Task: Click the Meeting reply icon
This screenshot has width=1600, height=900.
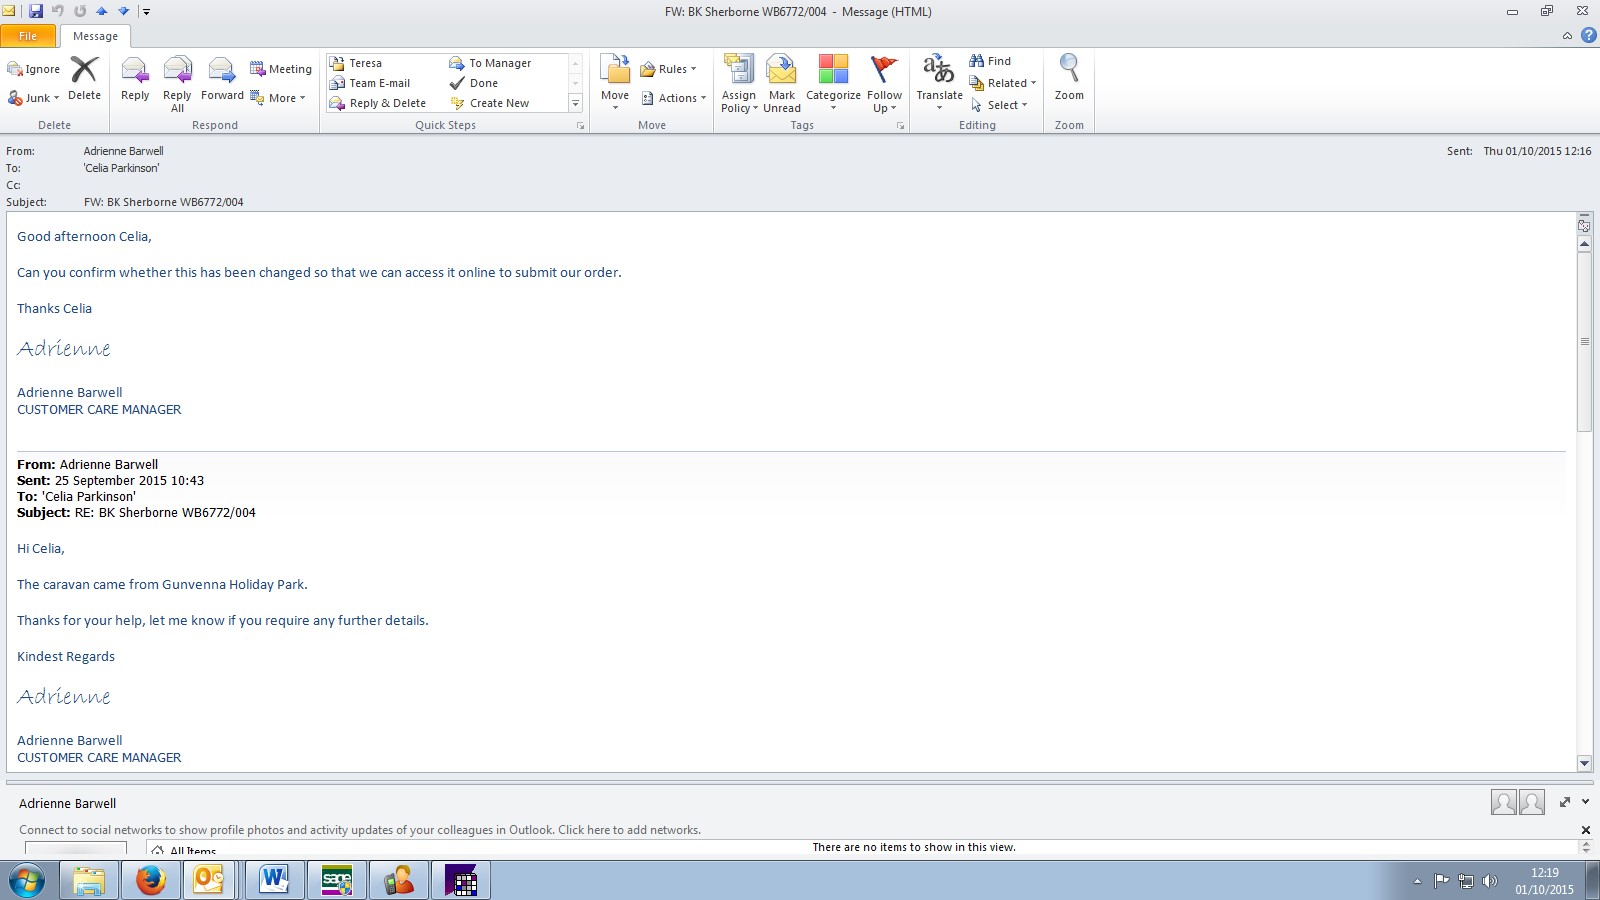Action: 281,69
